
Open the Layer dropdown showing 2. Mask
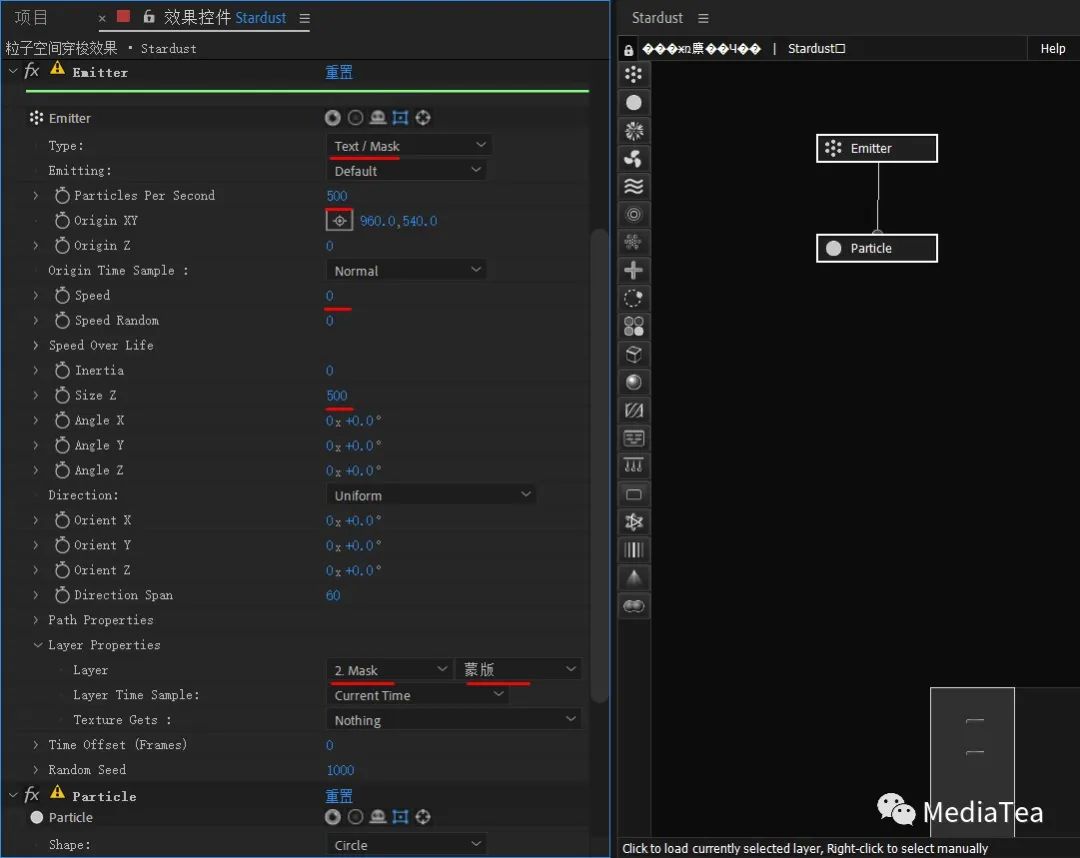click(389, 670)
